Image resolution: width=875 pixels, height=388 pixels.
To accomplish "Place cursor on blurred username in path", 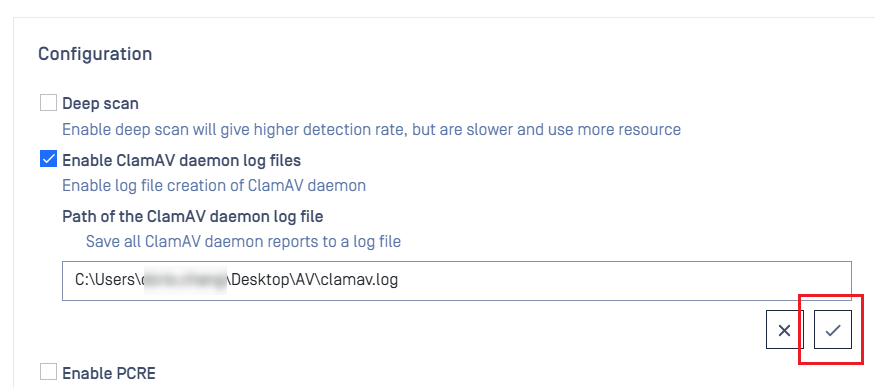I will pos(184,280).
